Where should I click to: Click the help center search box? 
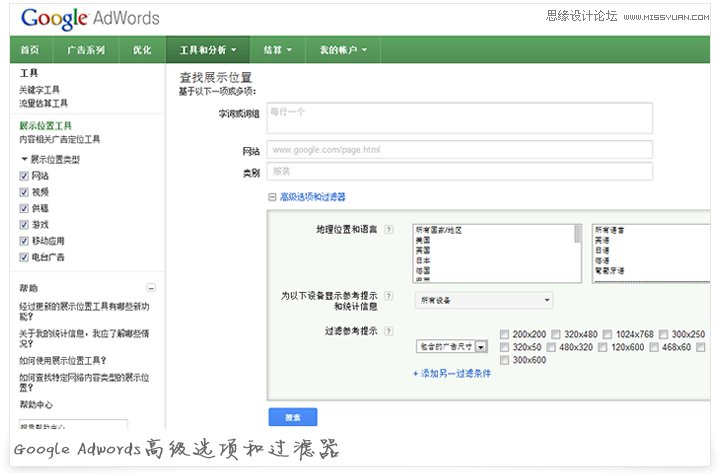pyautogui.click(x=73, y=424)
